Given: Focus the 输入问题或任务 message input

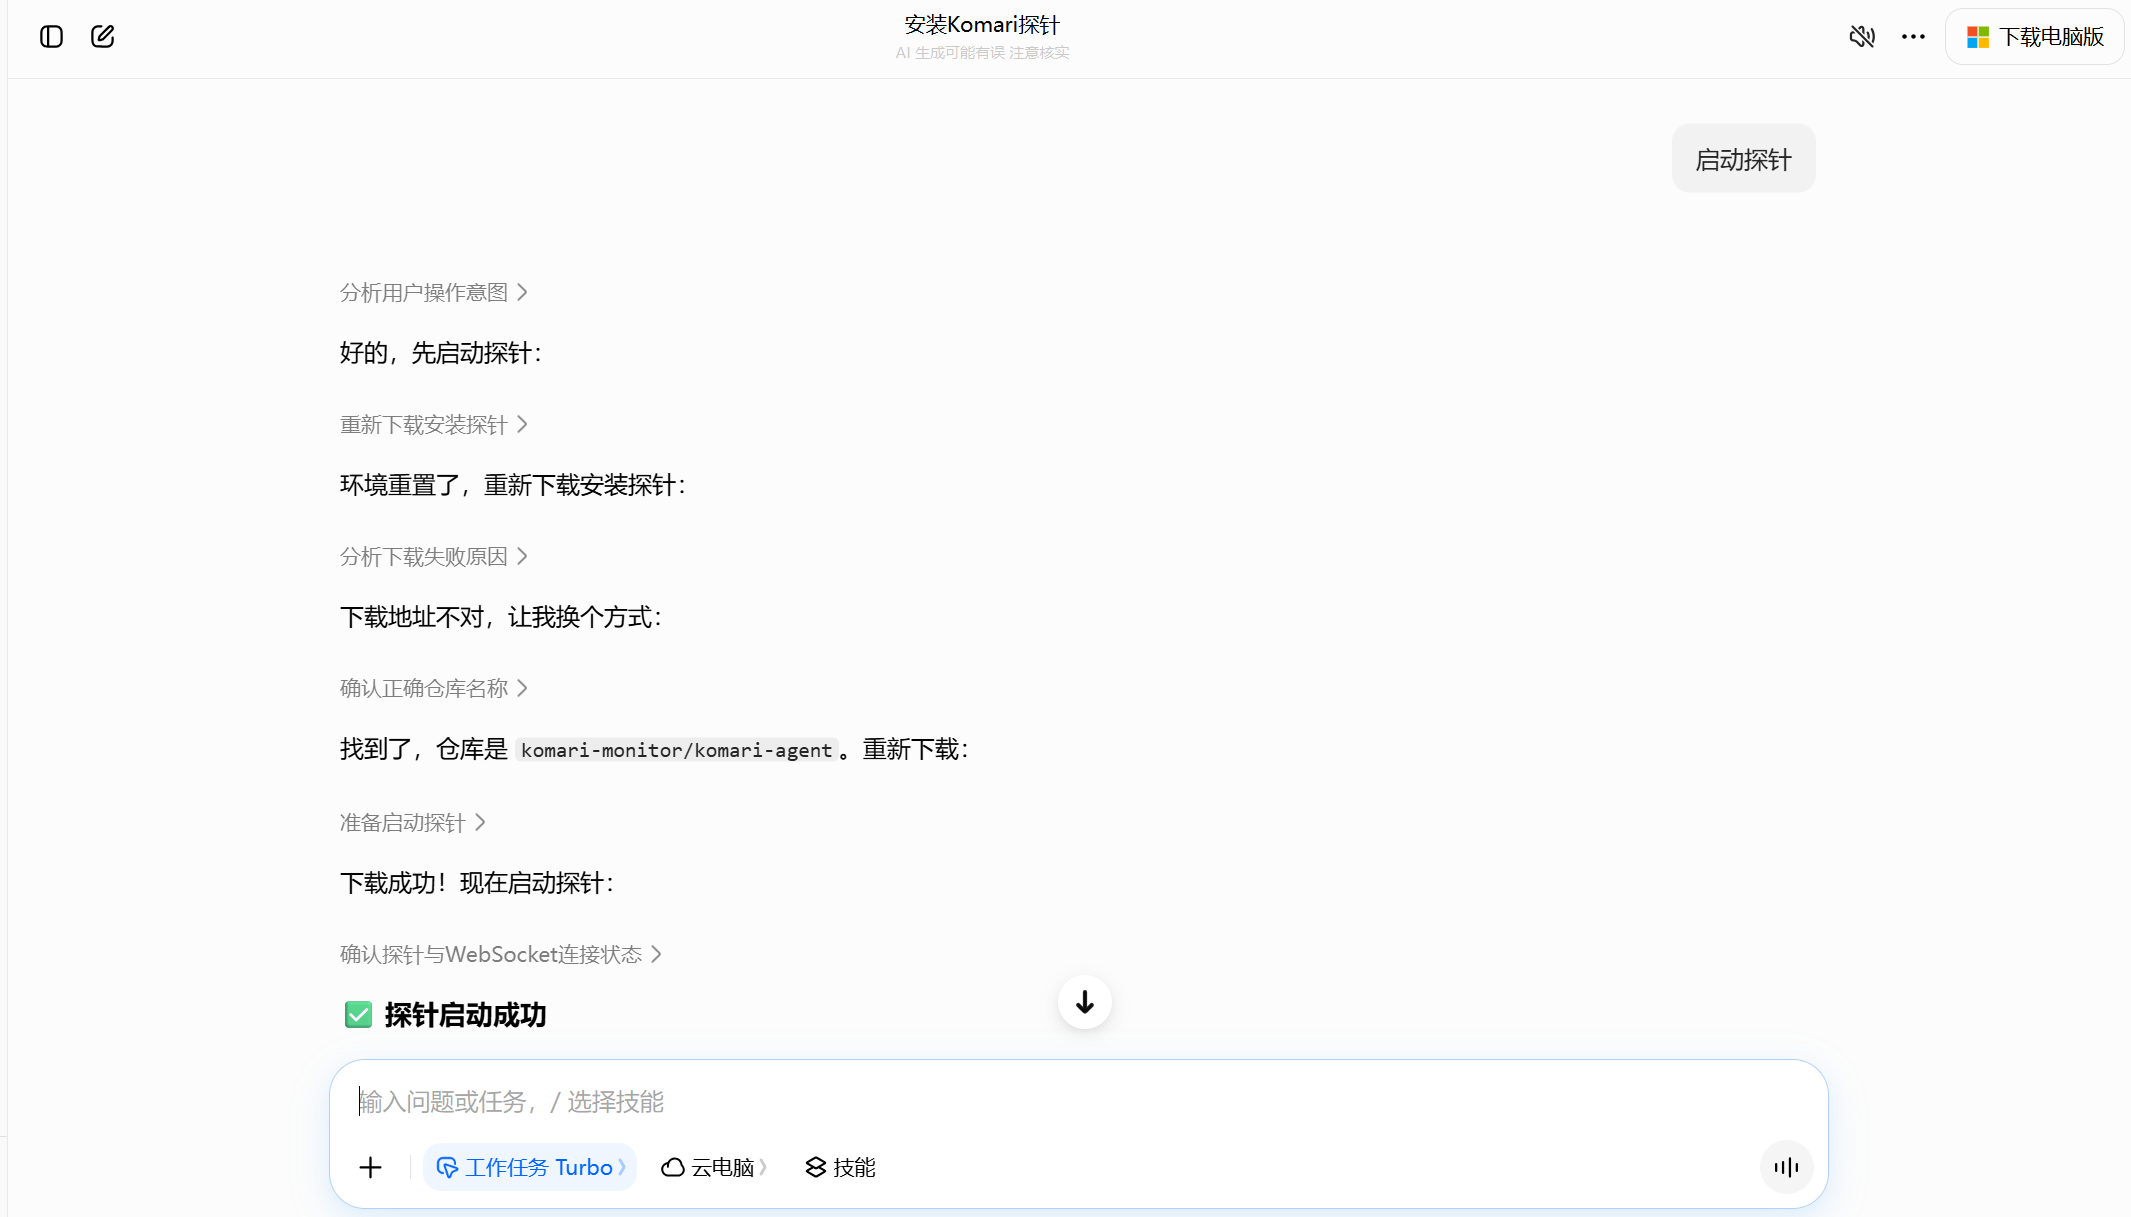Looking at the screenshot, I should pos(1078,1101).
